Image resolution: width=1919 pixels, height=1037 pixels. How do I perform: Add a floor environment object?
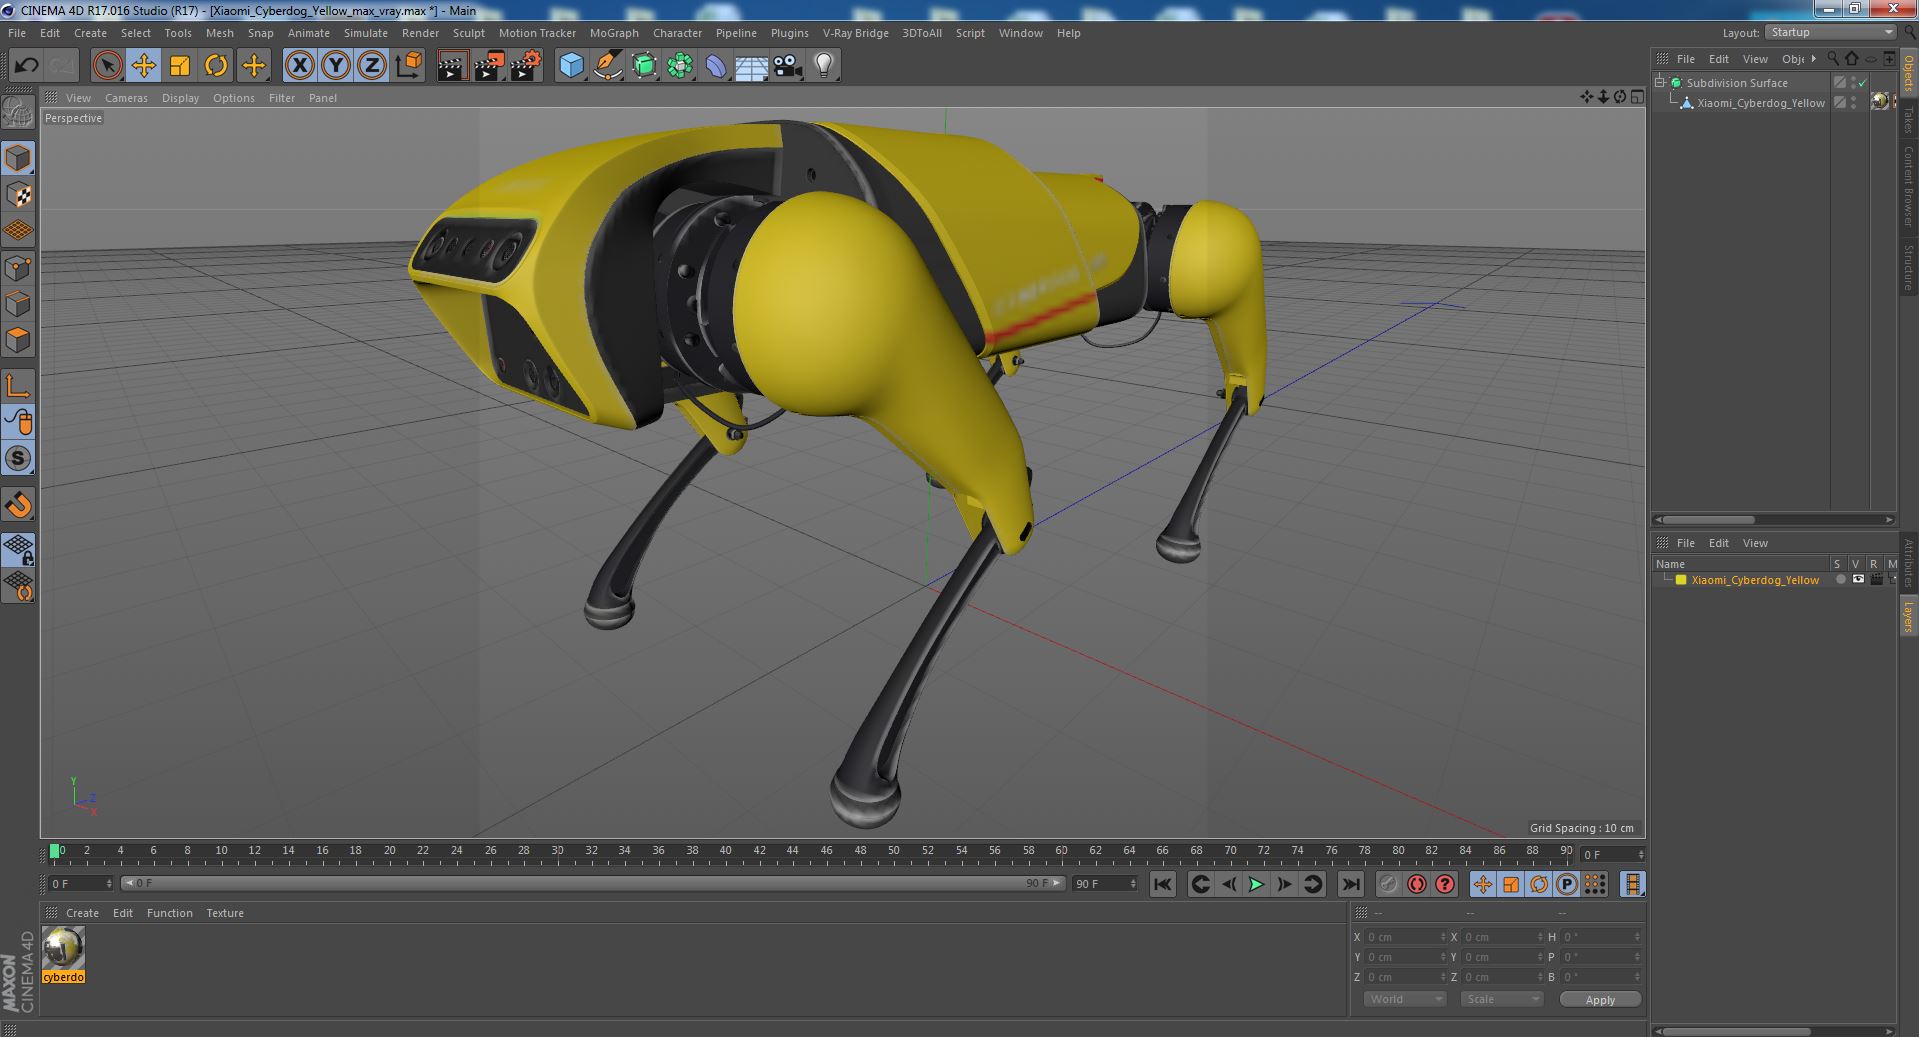click(x=751, y=66)
